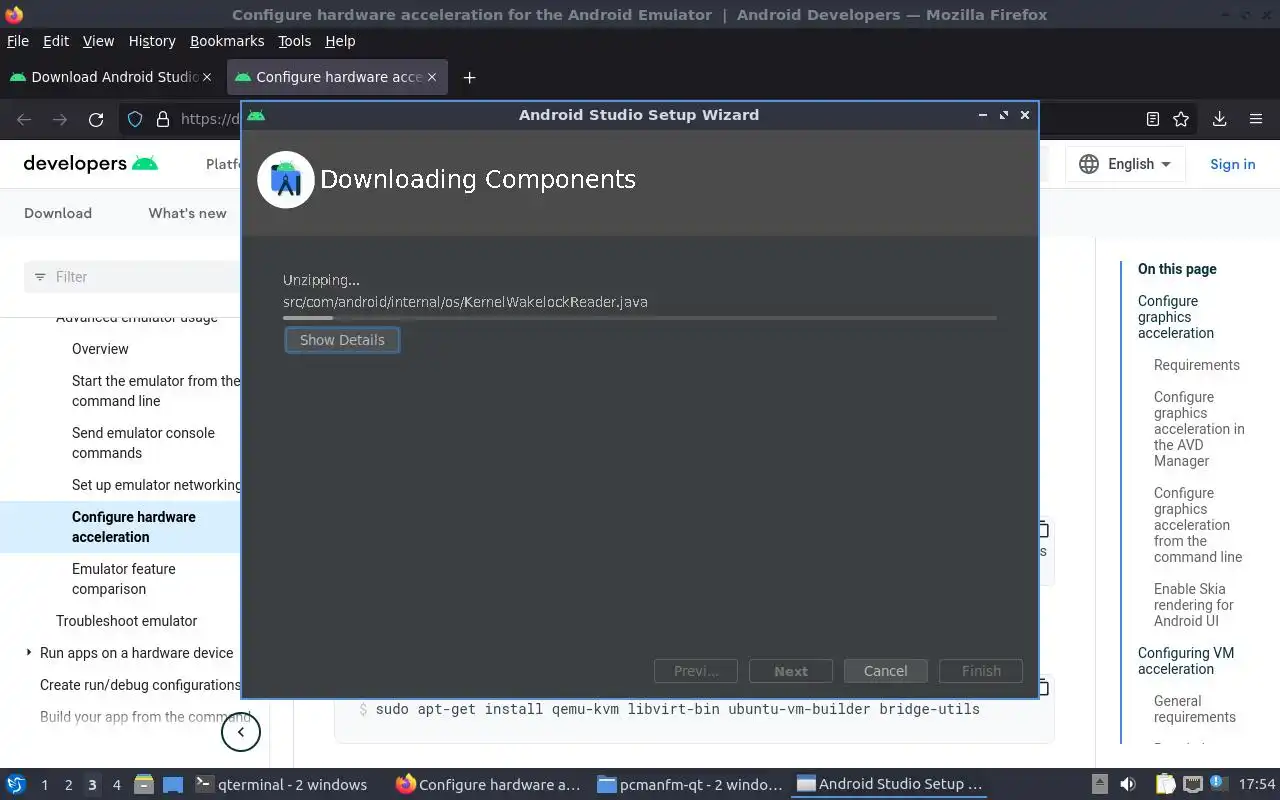This screenshot has width=1280, height=800.
Task: Click Show Details button in Setup Wizard
Action: 342,340
